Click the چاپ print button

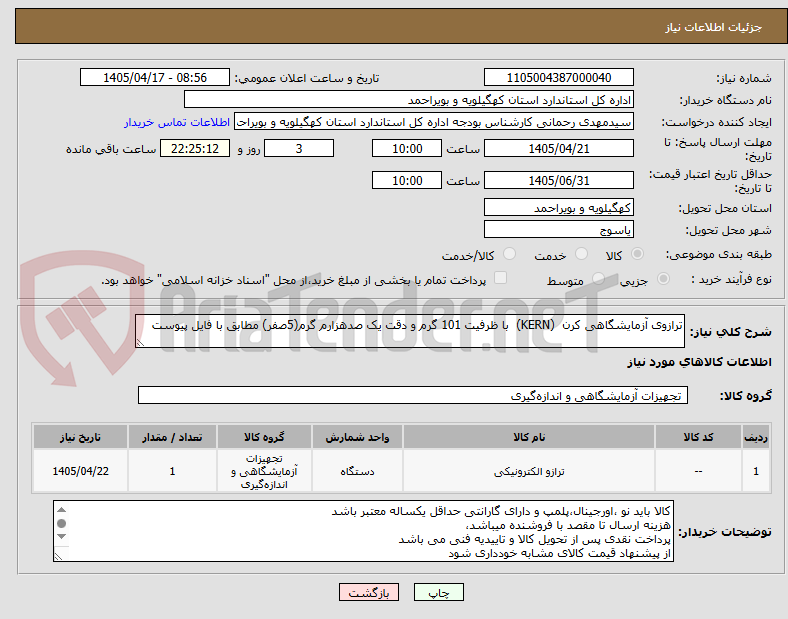pyautogui.click(x=439, y=592)
